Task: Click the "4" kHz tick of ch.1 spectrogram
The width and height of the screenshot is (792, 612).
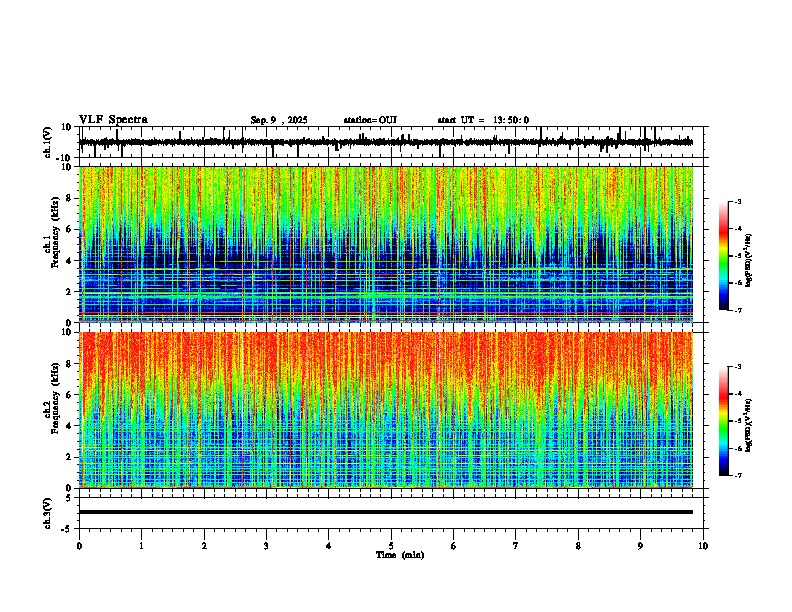Action: [x=69, y=261]
